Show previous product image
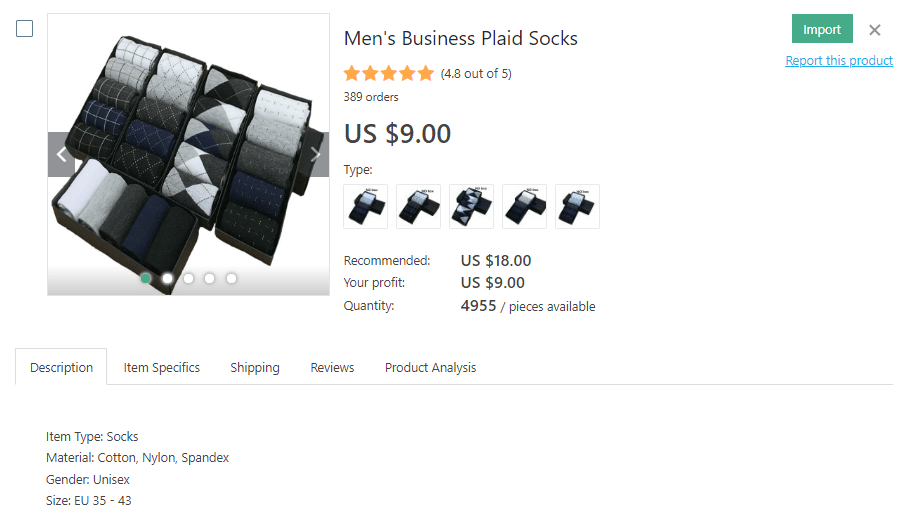The width and height of the screenshot is (909, 519). (x=61, y=154)
